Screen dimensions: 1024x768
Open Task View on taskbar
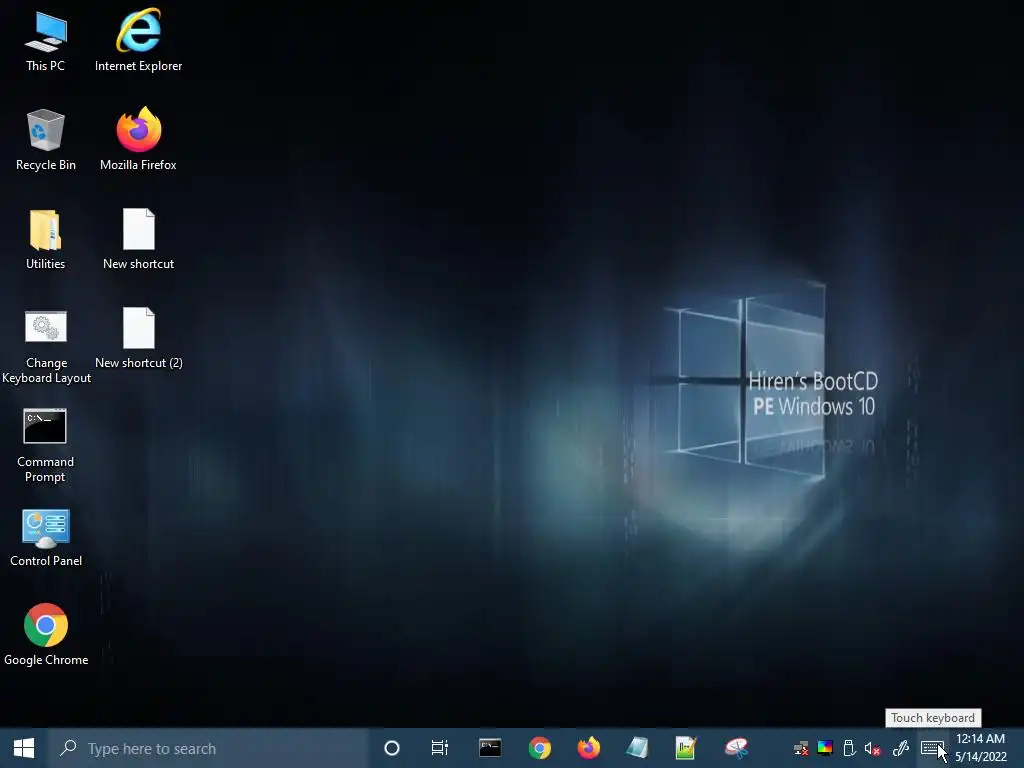click(440, 748)
